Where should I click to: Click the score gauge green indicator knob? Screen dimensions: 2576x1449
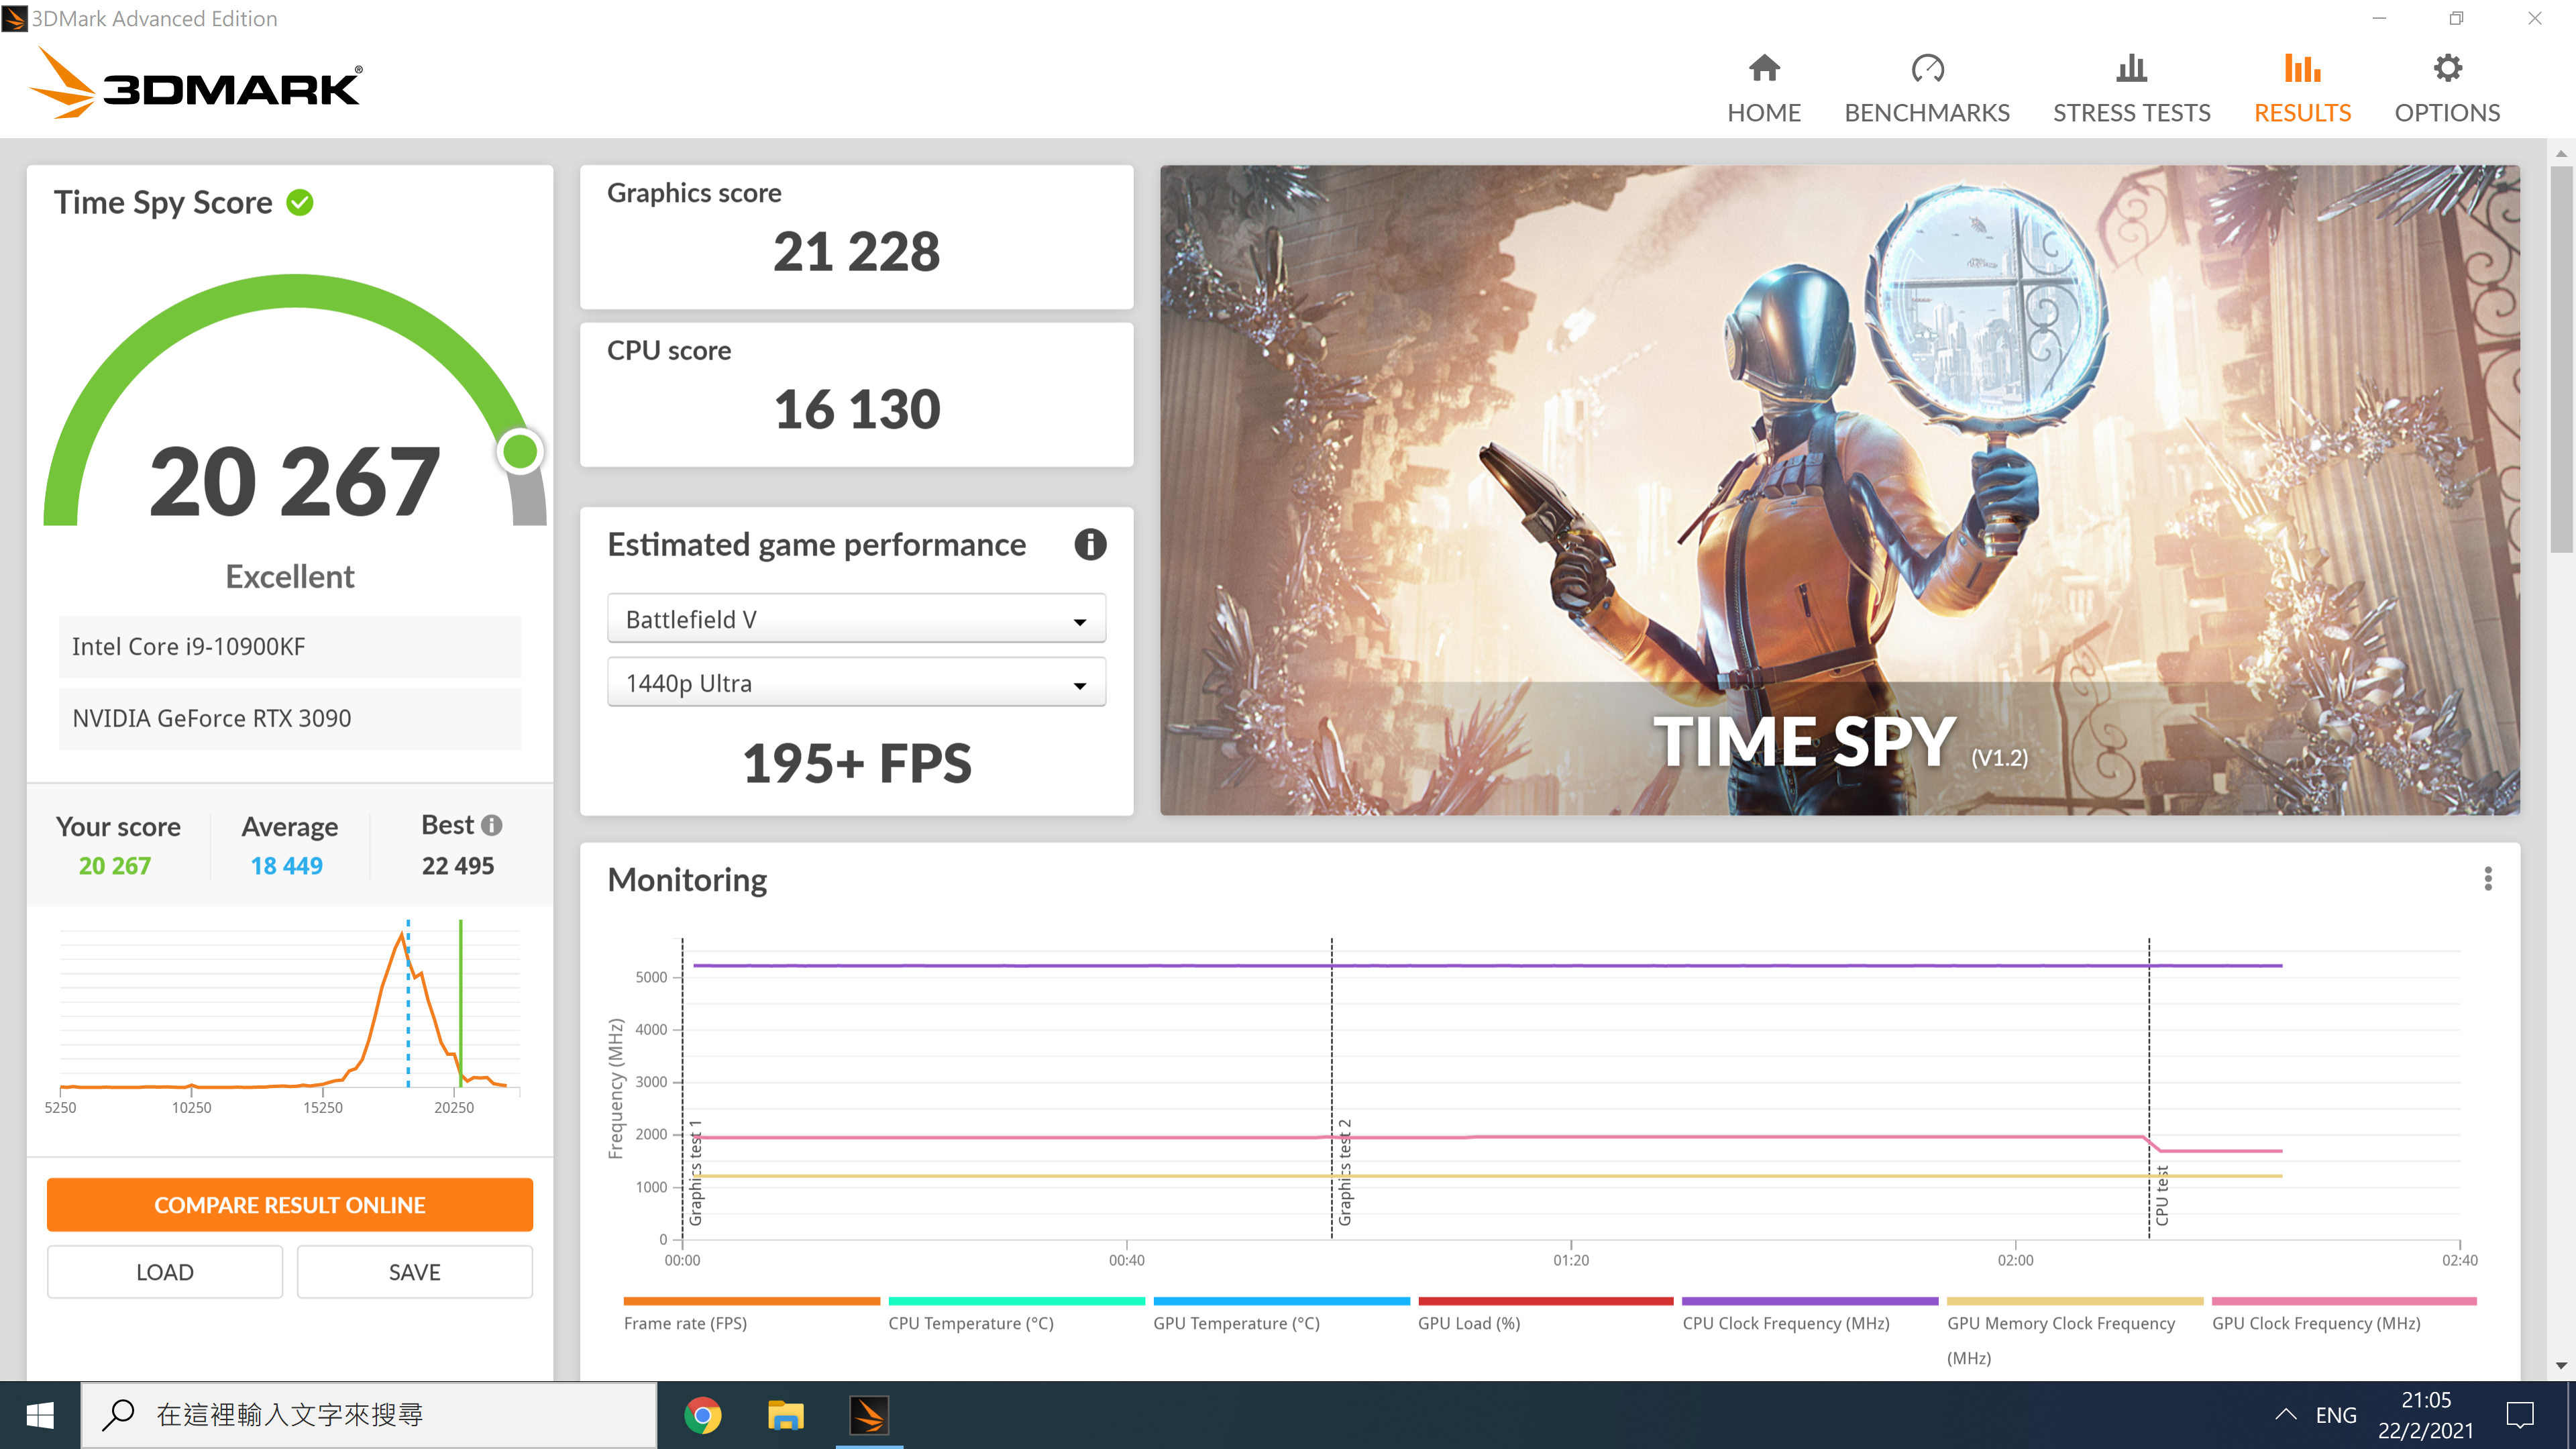pyautogui.click(x=520, y=451)
